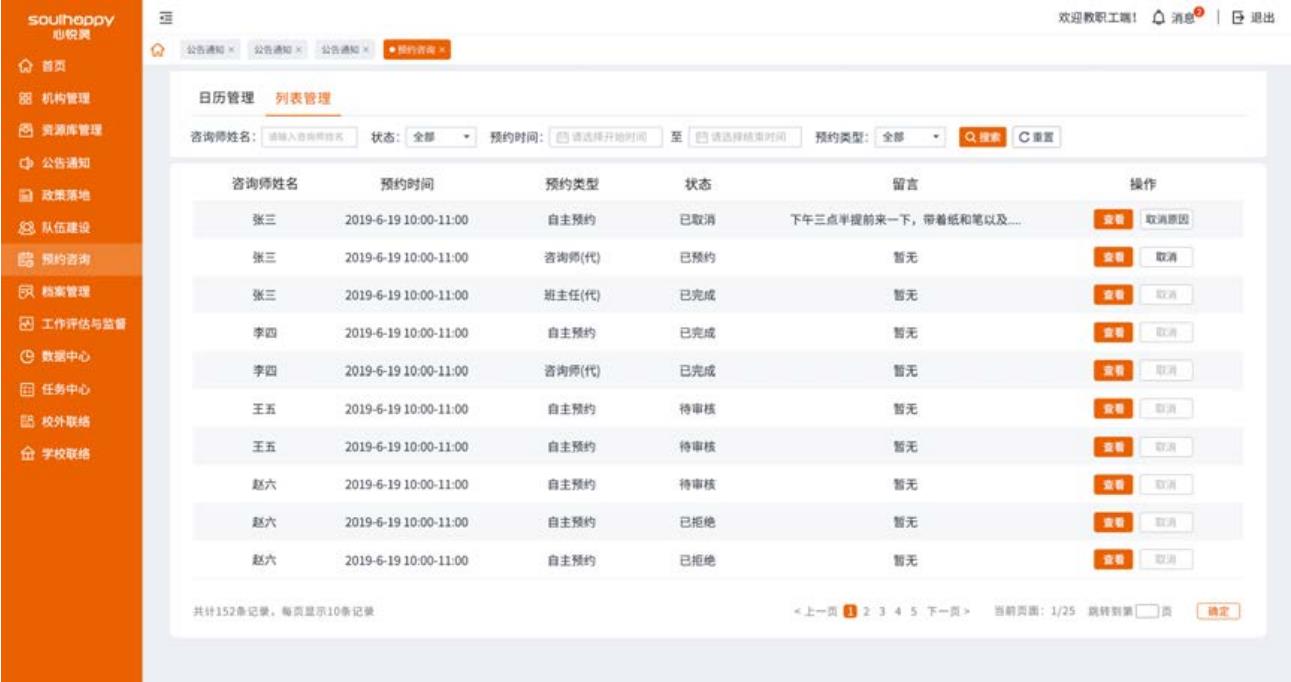Click the 退出 logout icon
The height and width of the screenshot is (682, 1291).
[x=1238, y=18]
